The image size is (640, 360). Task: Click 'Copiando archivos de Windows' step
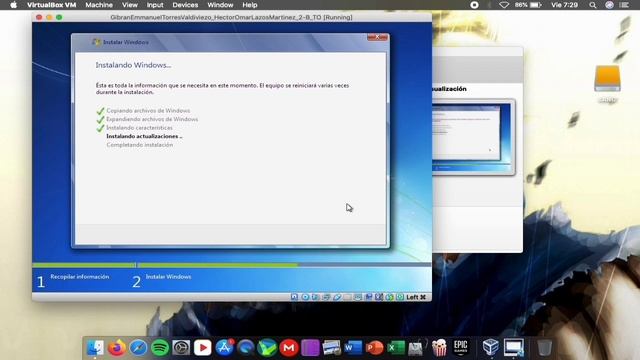point(148,111)
